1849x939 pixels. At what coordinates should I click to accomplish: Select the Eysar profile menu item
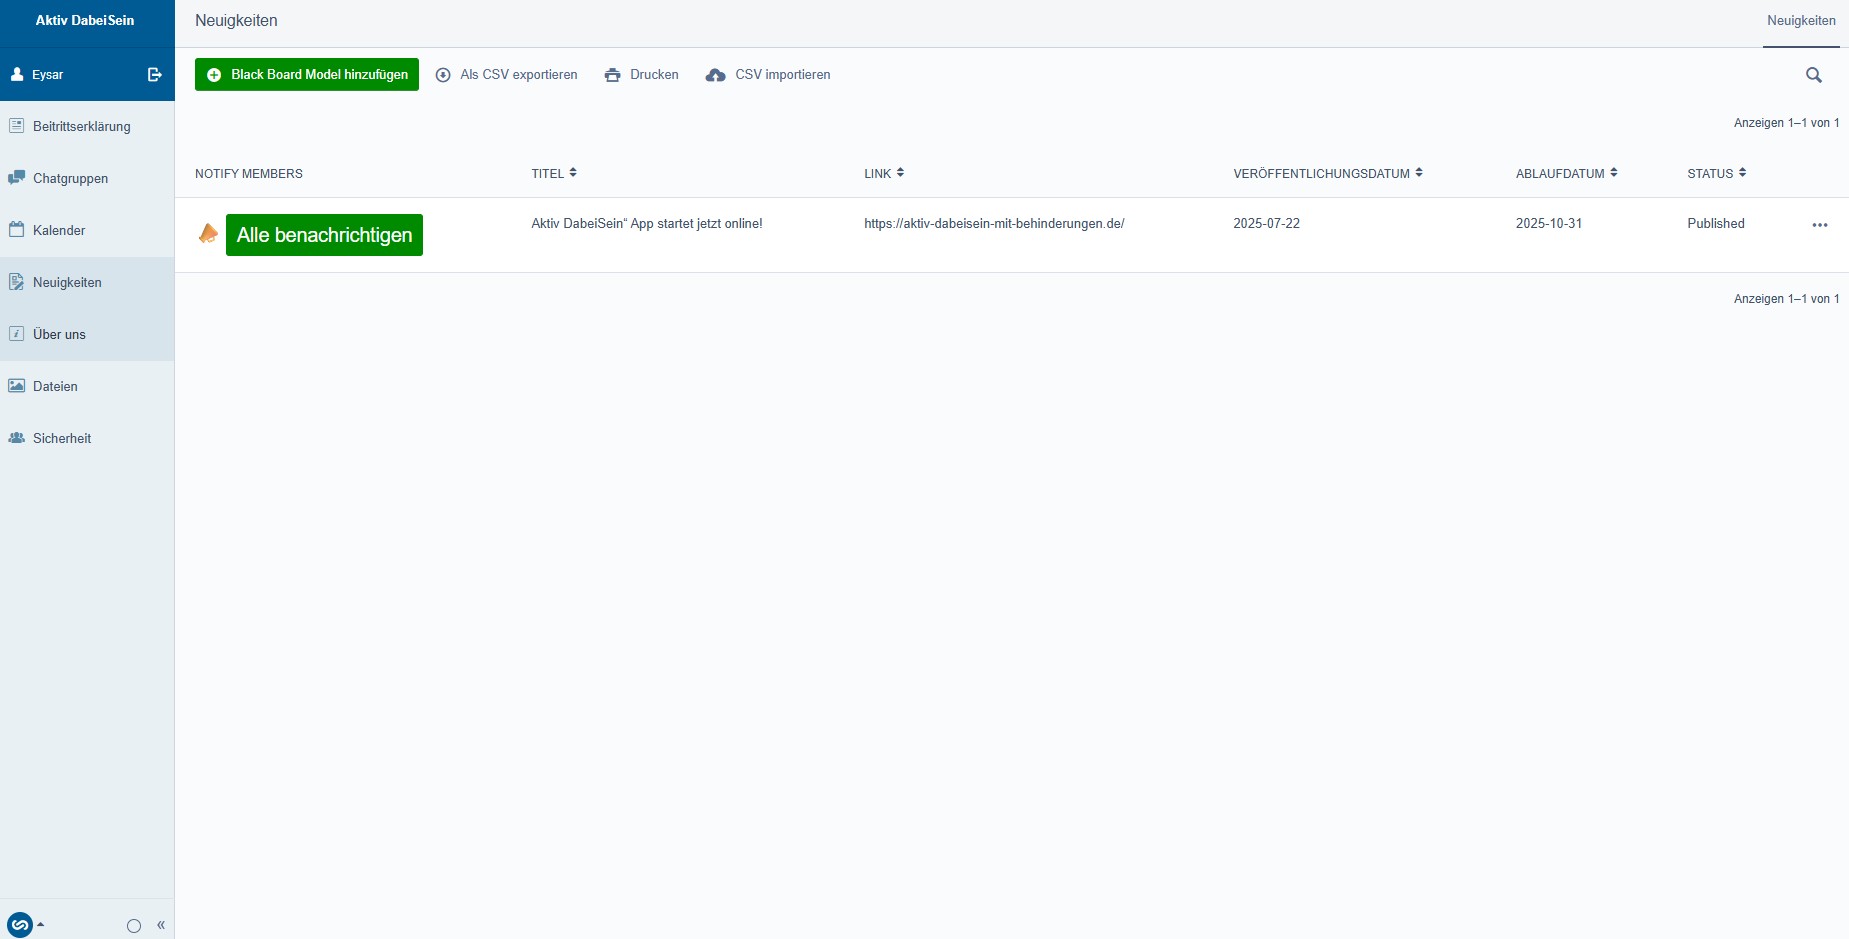pyautogui.click(x=46, y=74)
